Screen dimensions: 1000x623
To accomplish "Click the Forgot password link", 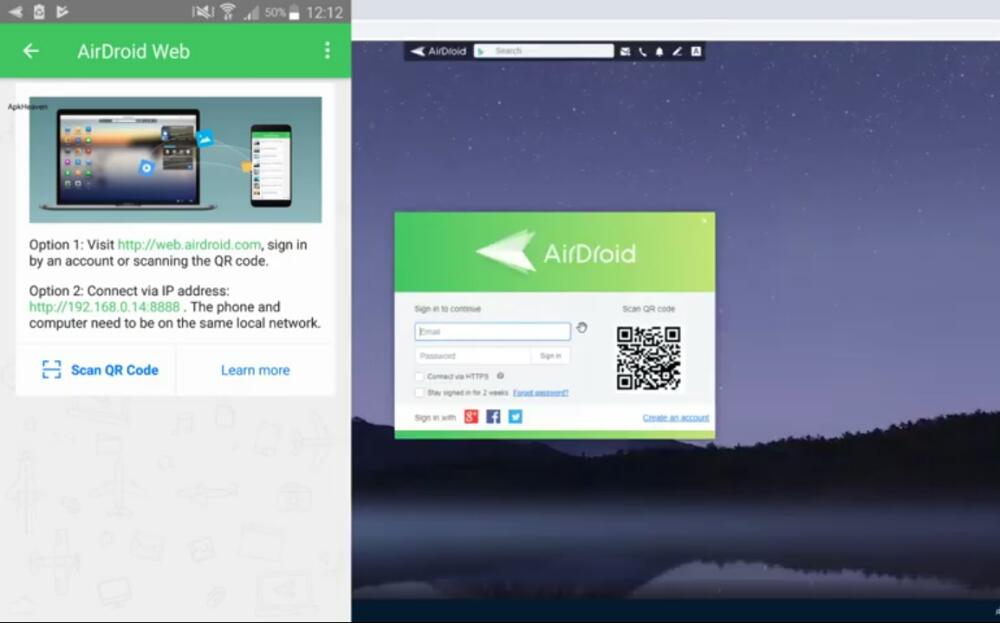I will (x=541, y=392).
